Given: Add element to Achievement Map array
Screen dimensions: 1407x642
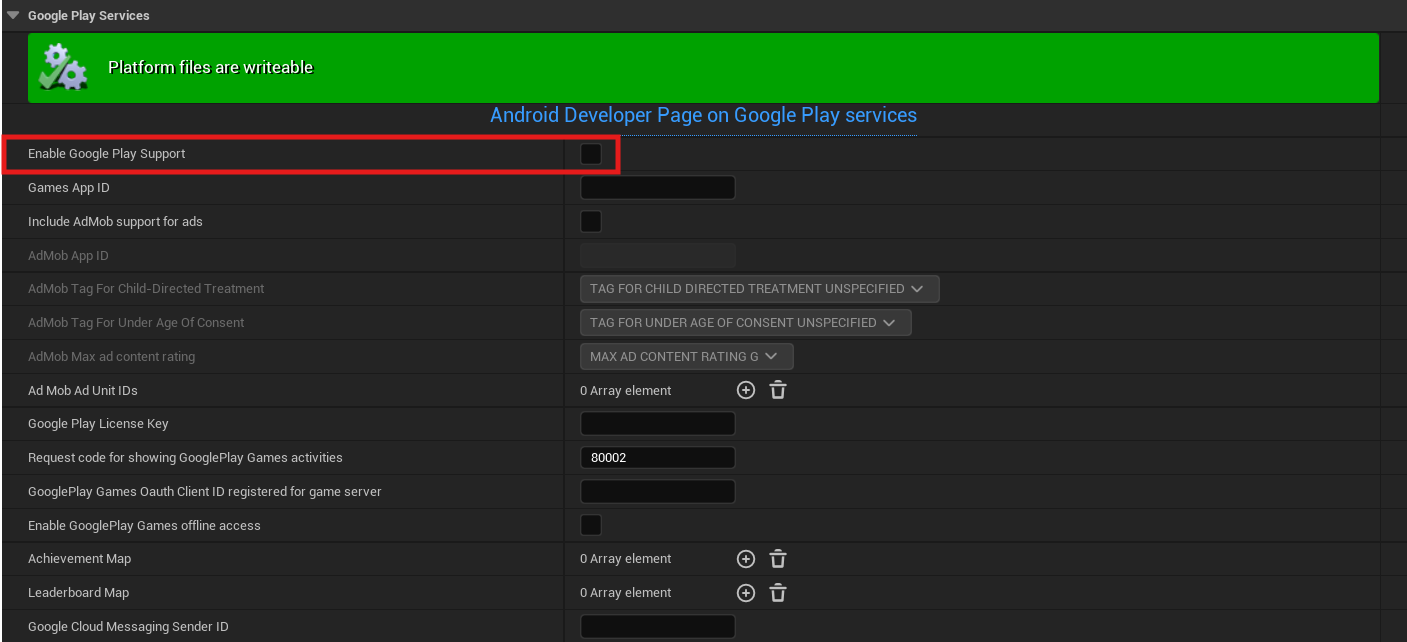Looking at the screenshot, I should pos(745,559).
